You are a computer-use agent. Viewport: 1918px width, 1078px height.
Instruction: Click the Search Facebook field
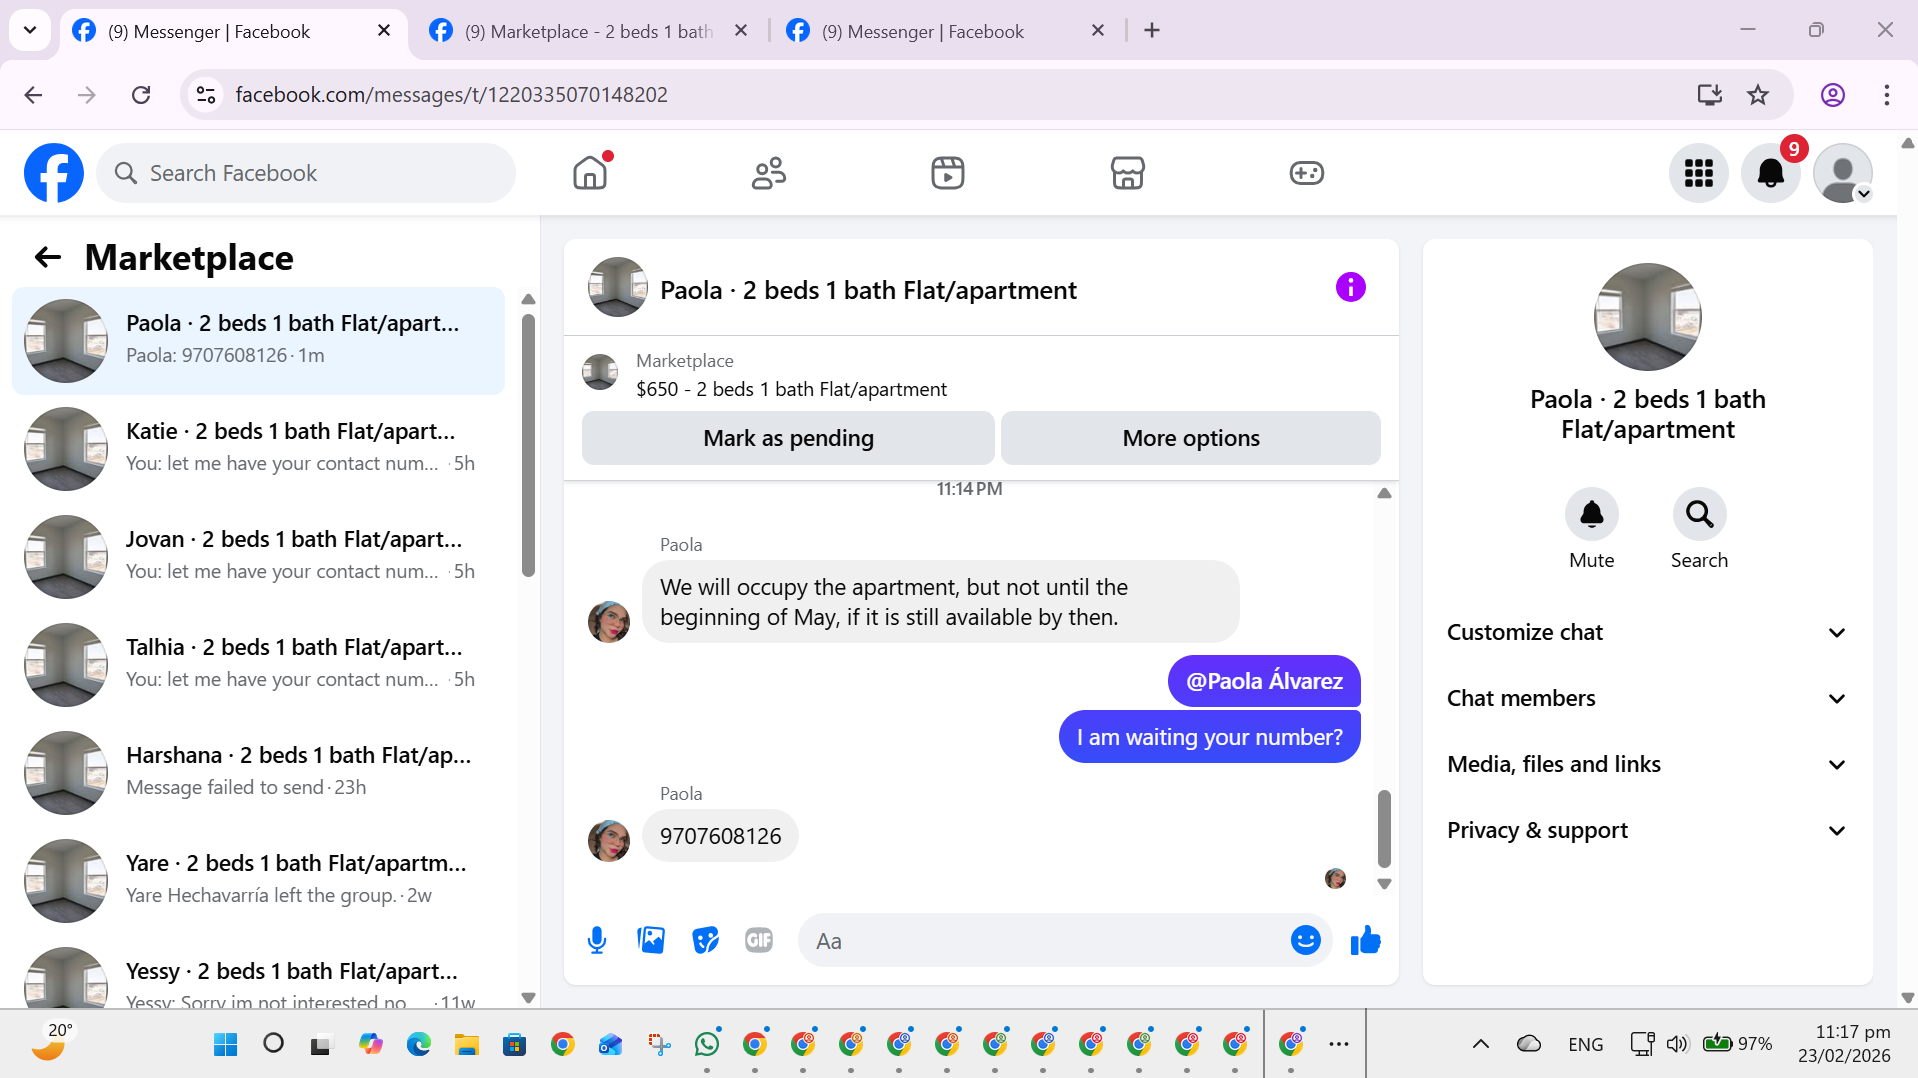(306, 173)
